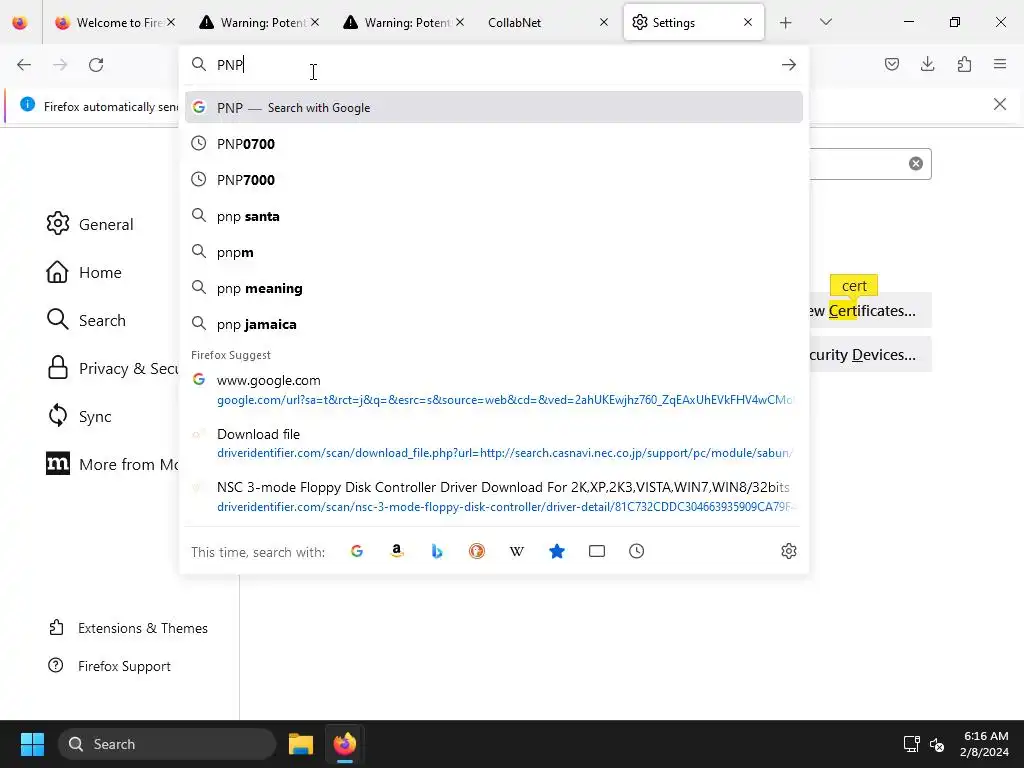
Task: Switch to Welcome to Firefox tab
Action: (x=116, y=22)
